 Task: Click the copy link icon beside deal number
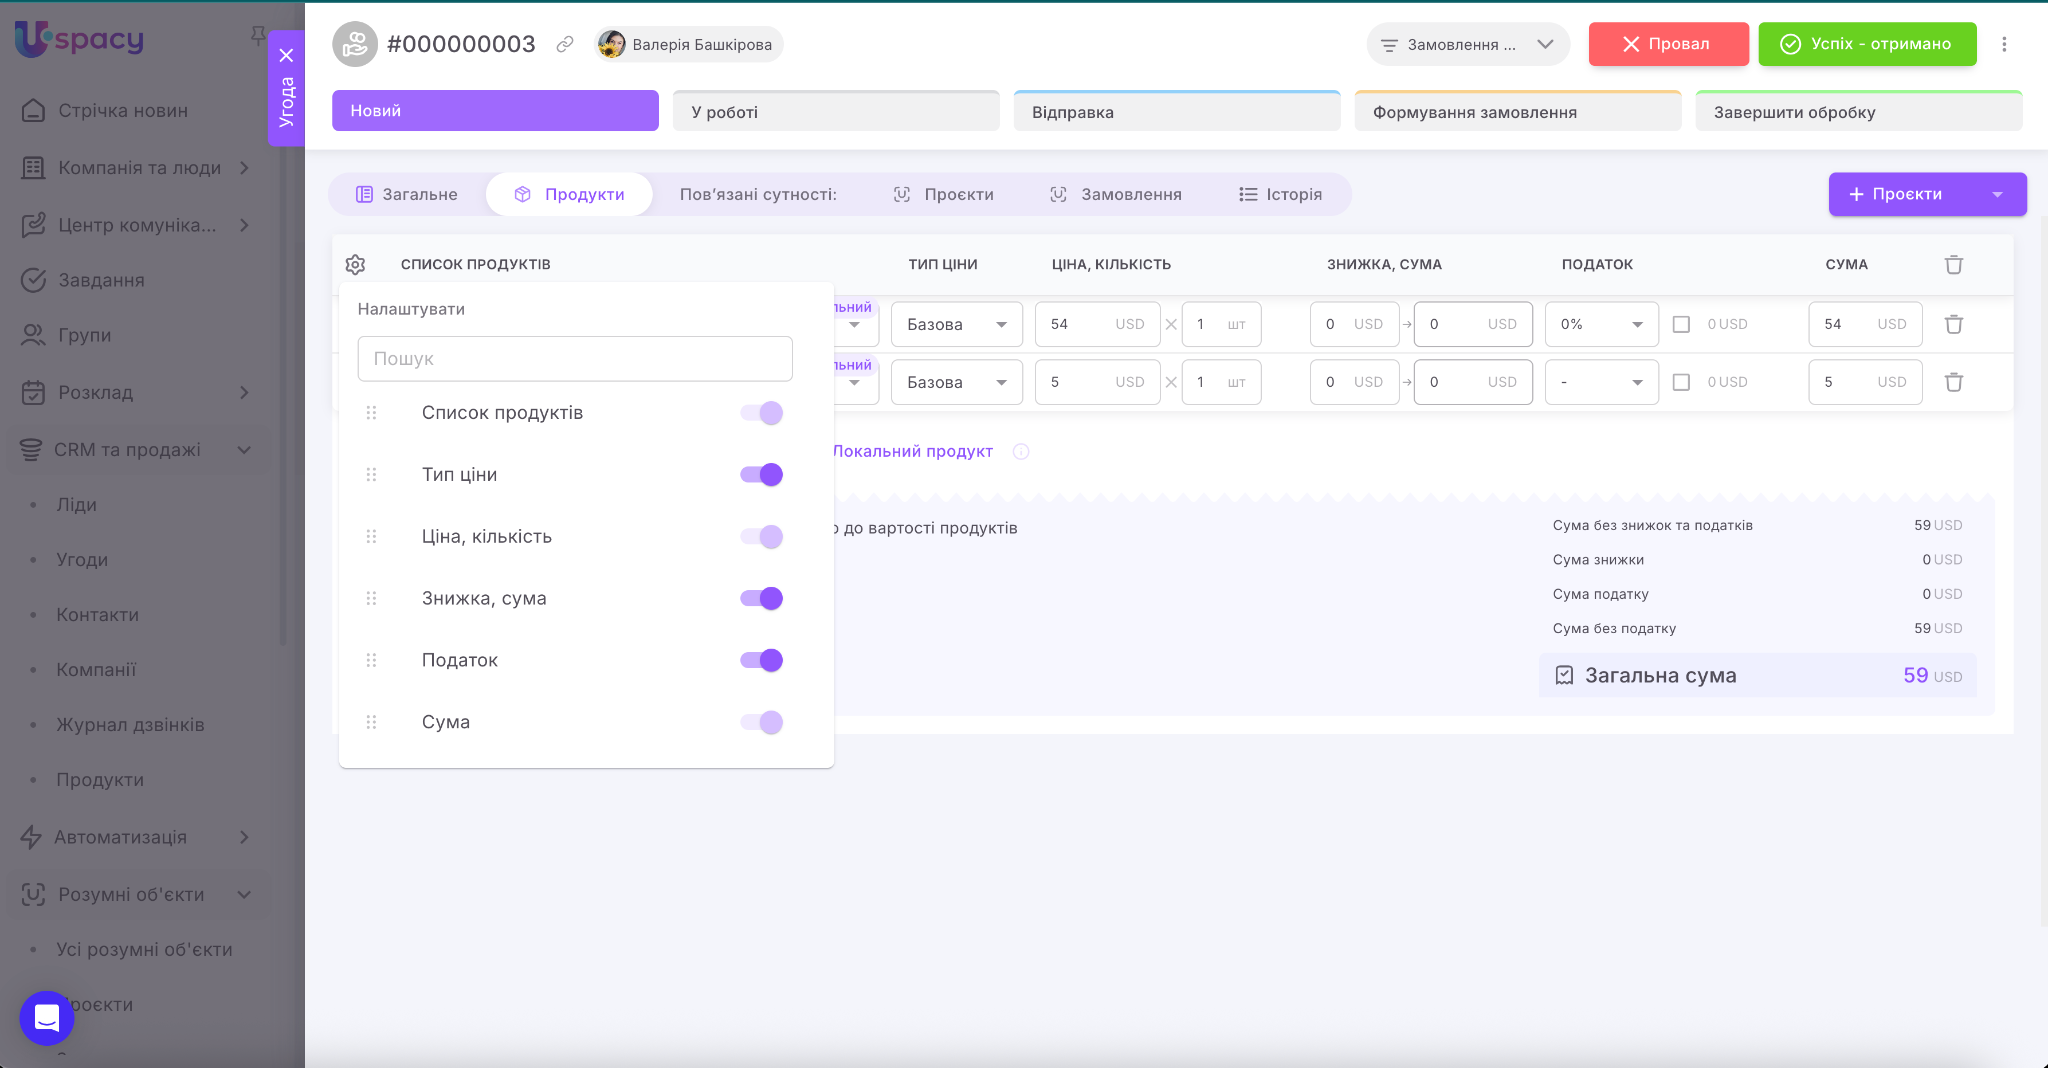click(565, 44)
